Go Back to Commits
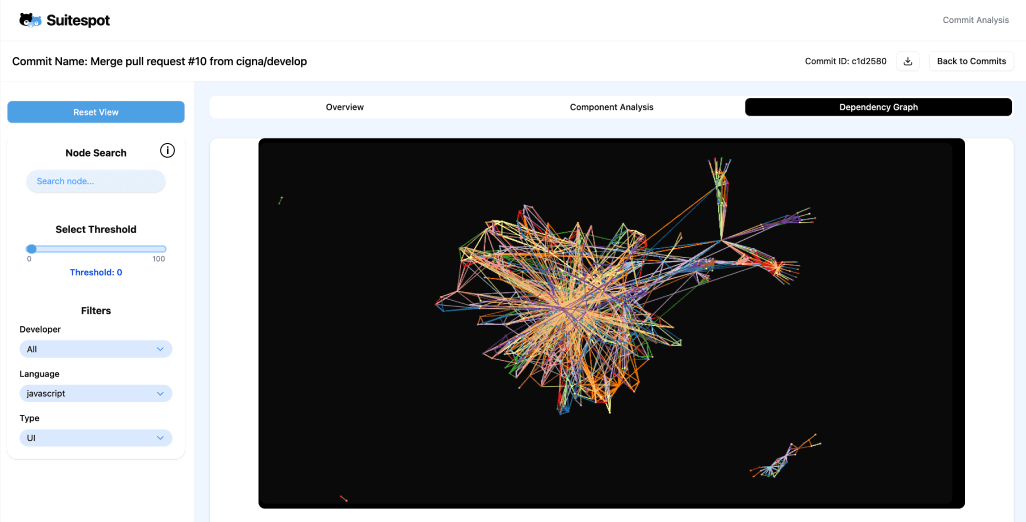This screenshot has width=1026, height=522. click(971, 61)
